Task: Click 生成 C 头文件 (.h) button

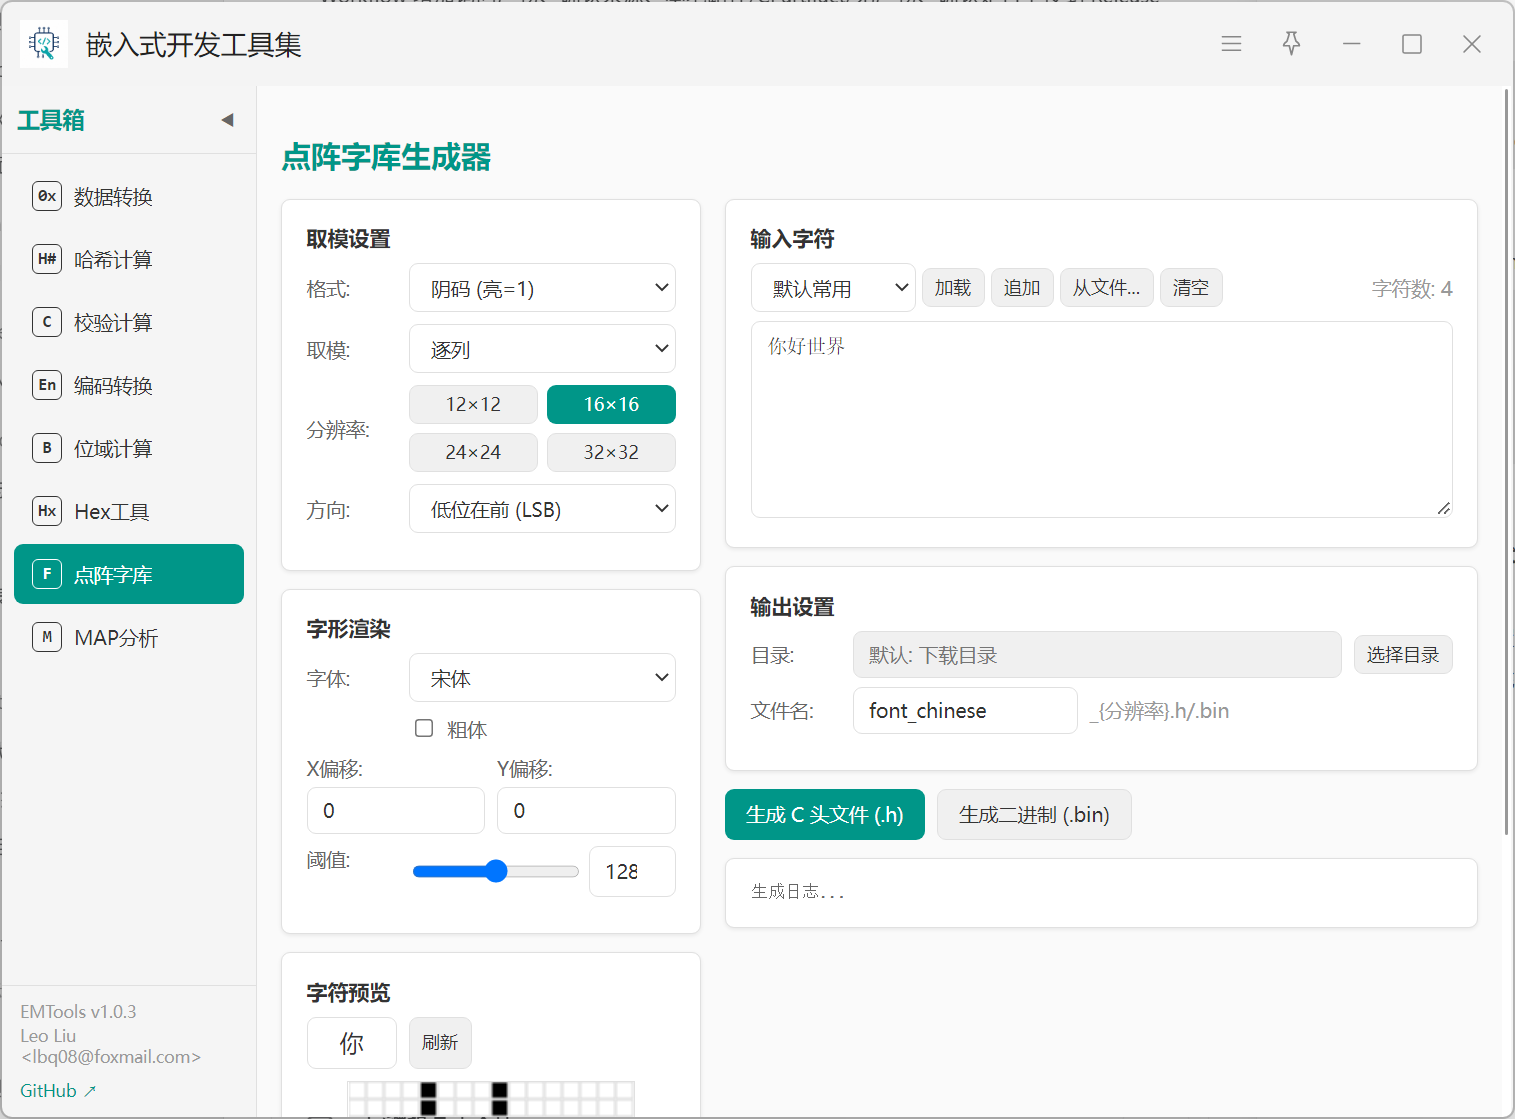Action: (825, 814)
